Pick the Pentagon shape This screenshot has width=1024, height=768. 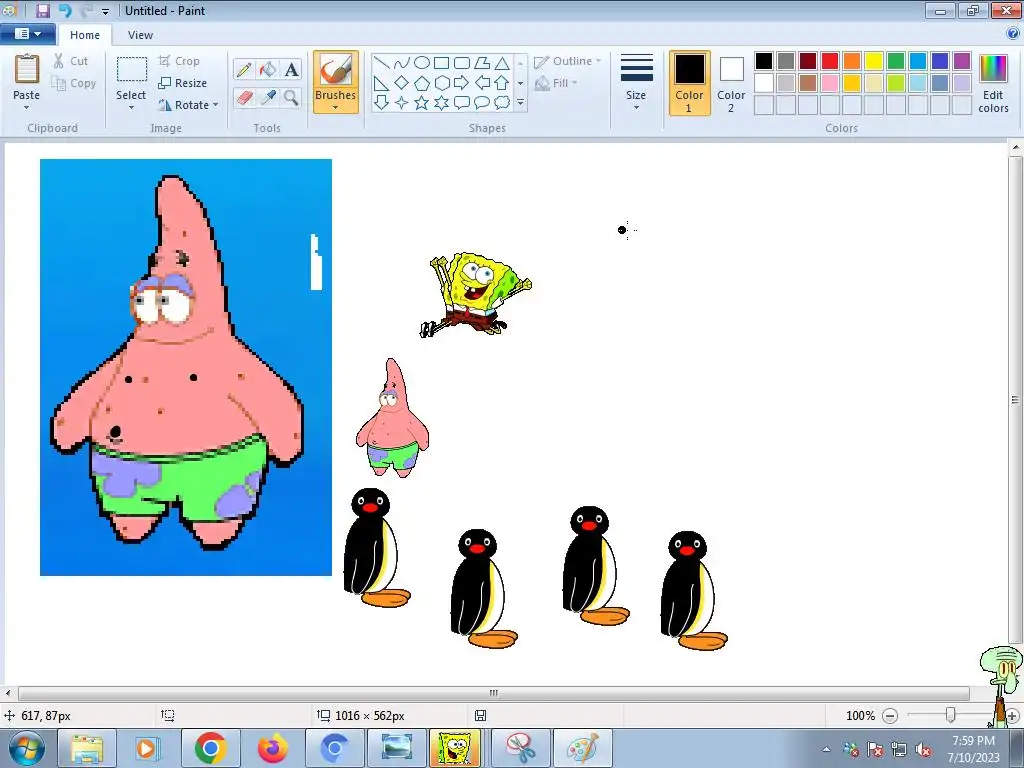422,83
